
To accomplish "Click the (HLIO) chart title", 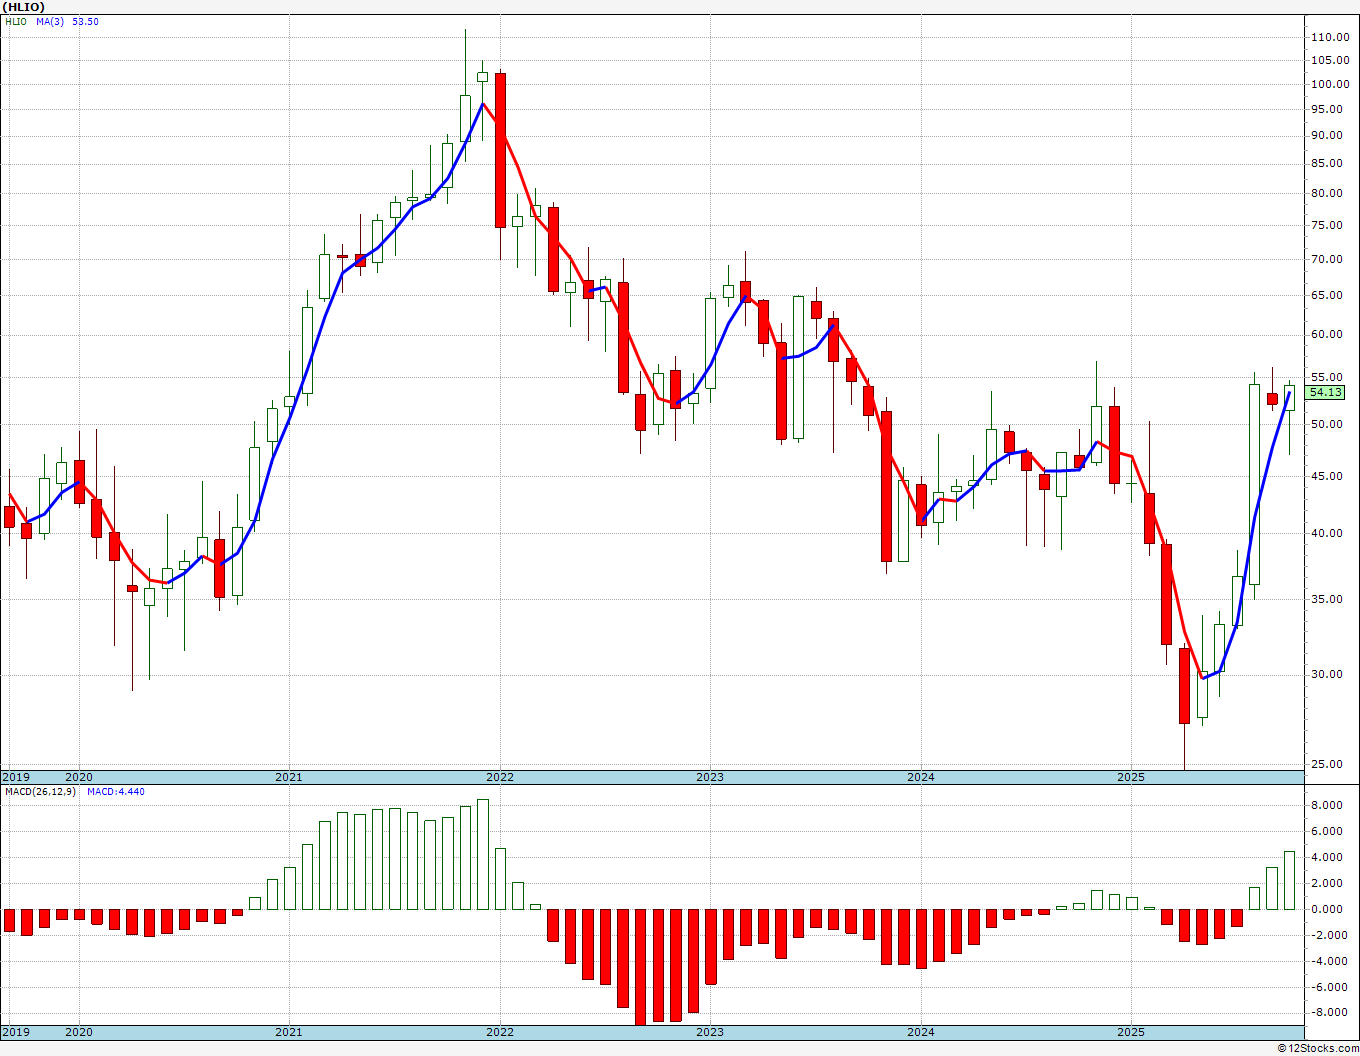I will click(23, 7).
